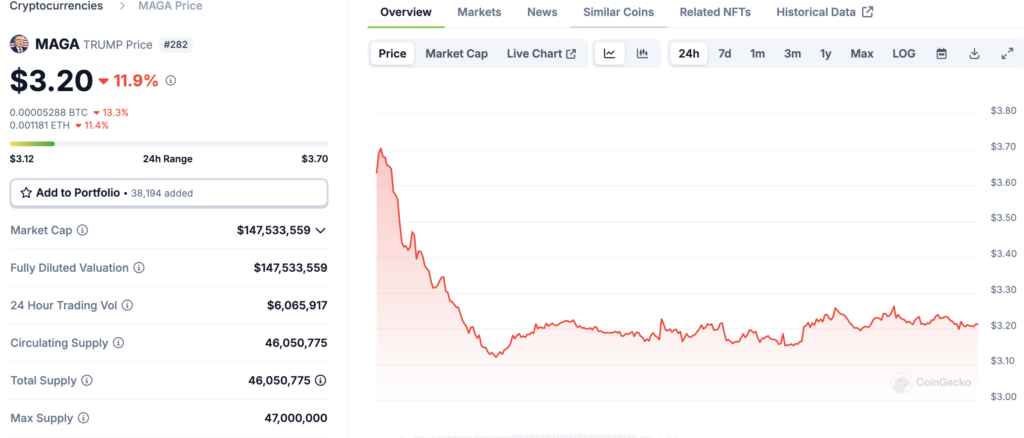This screenshot has width=1024, height=438.
Task: Download chart data icon
Action: tap(974, 54)
